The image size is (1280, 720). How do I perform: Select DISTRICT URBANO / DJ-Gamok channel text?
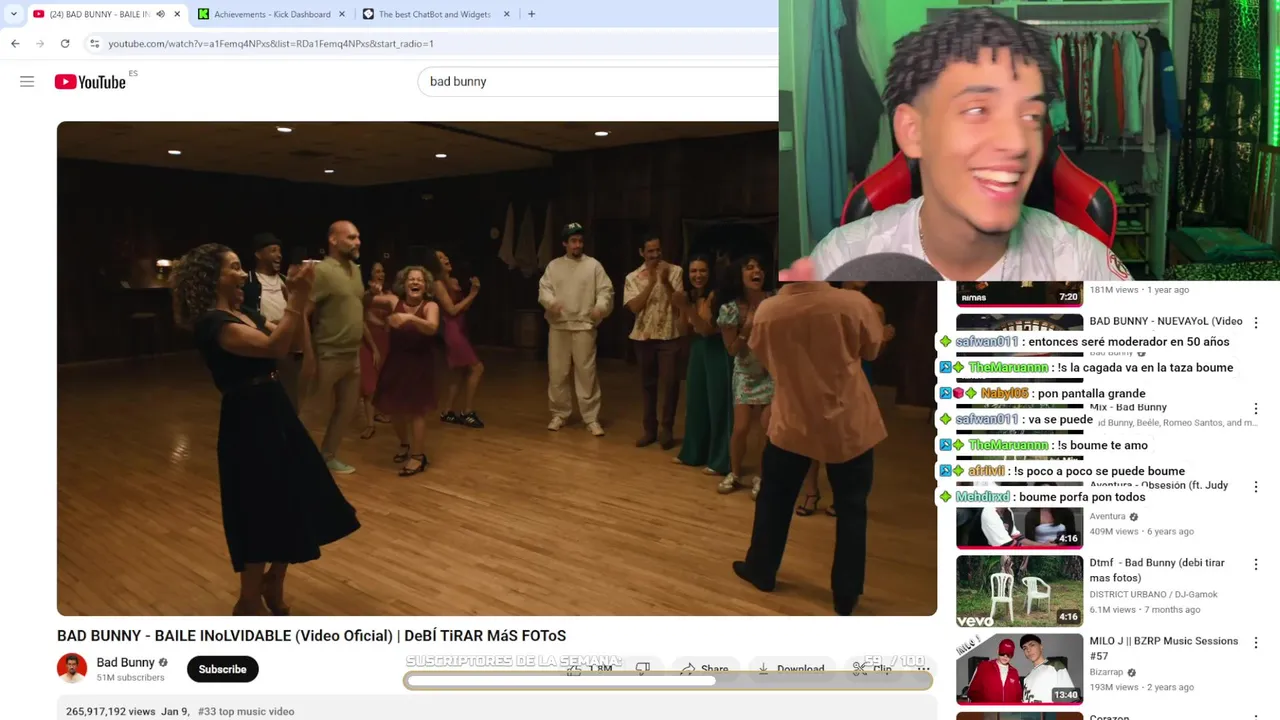[1153, 594]
